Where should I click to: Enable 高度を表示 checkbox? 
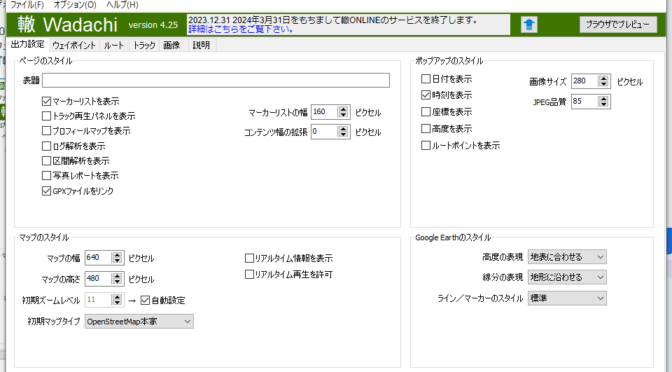426,129
